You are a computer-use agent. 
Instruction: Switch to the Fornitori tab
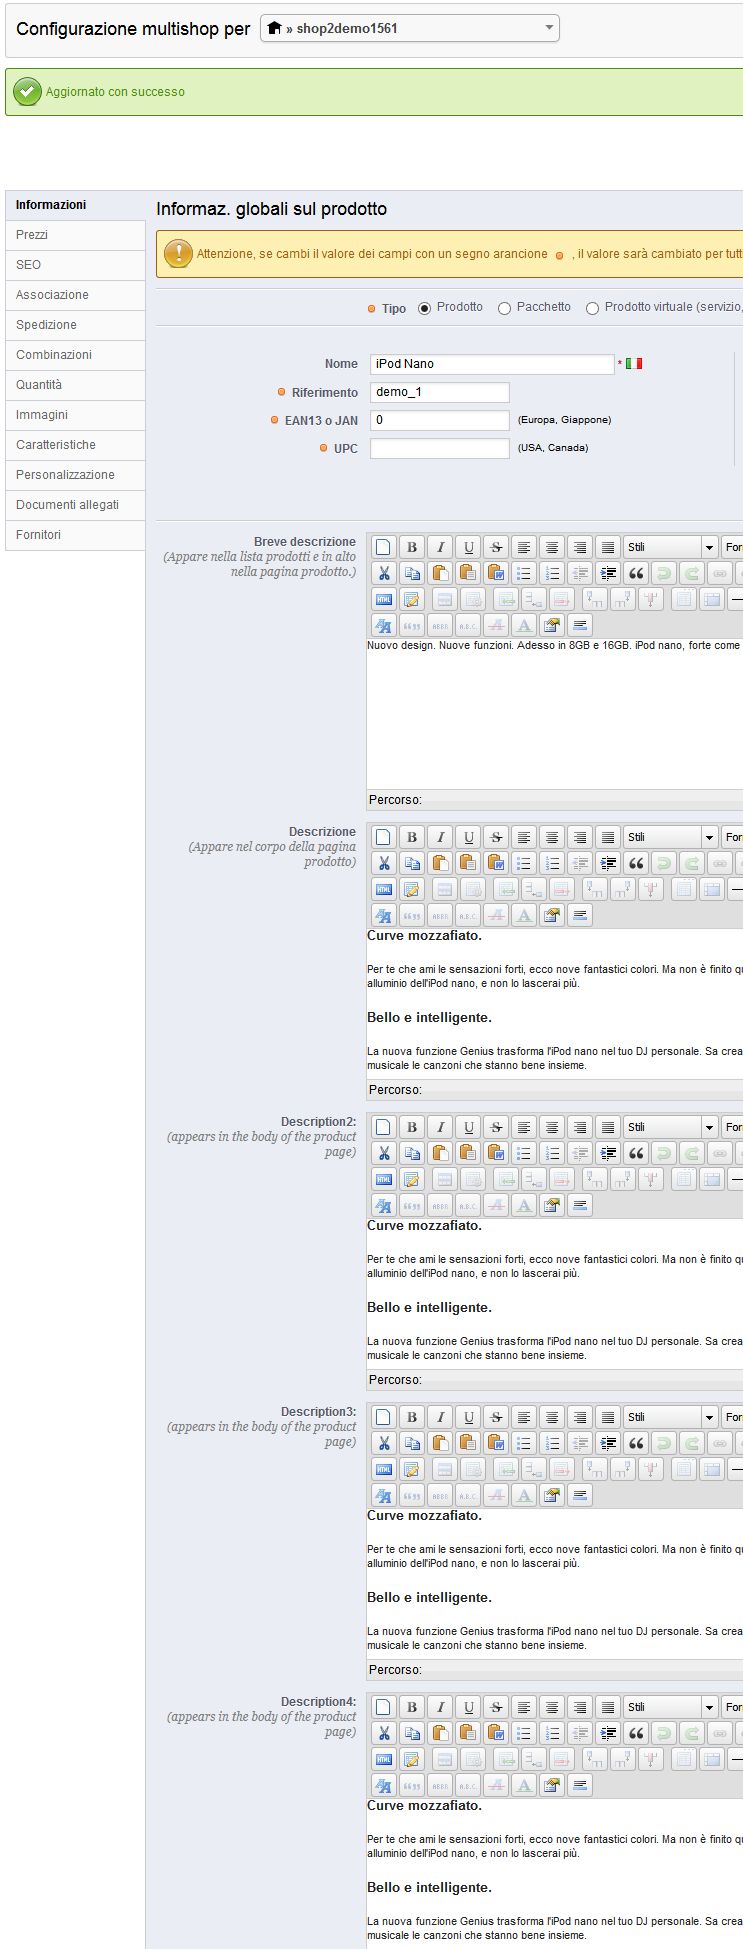click(x=75, y=535)
